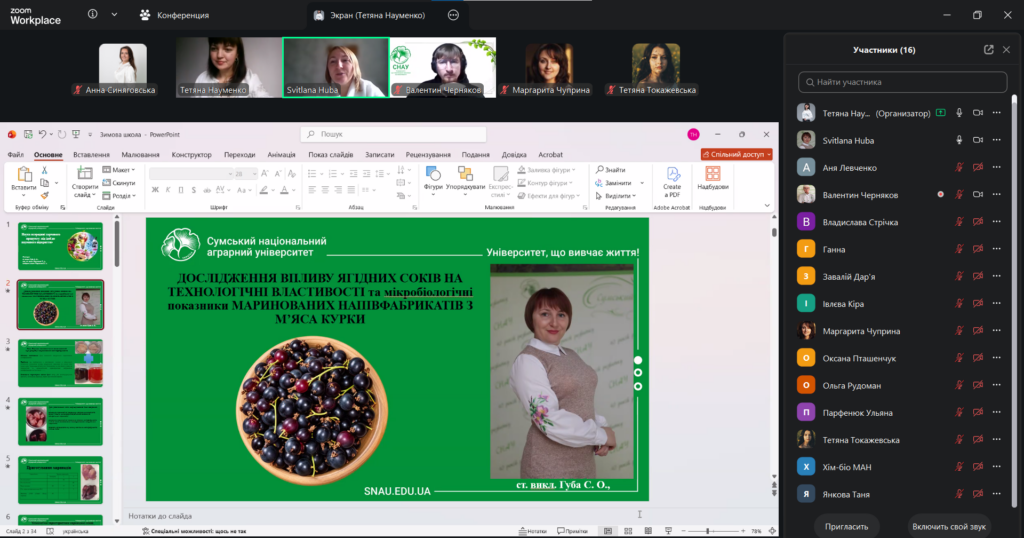Clear formatting icon in font group
The image size is (1024, 538).
point(291,174)
